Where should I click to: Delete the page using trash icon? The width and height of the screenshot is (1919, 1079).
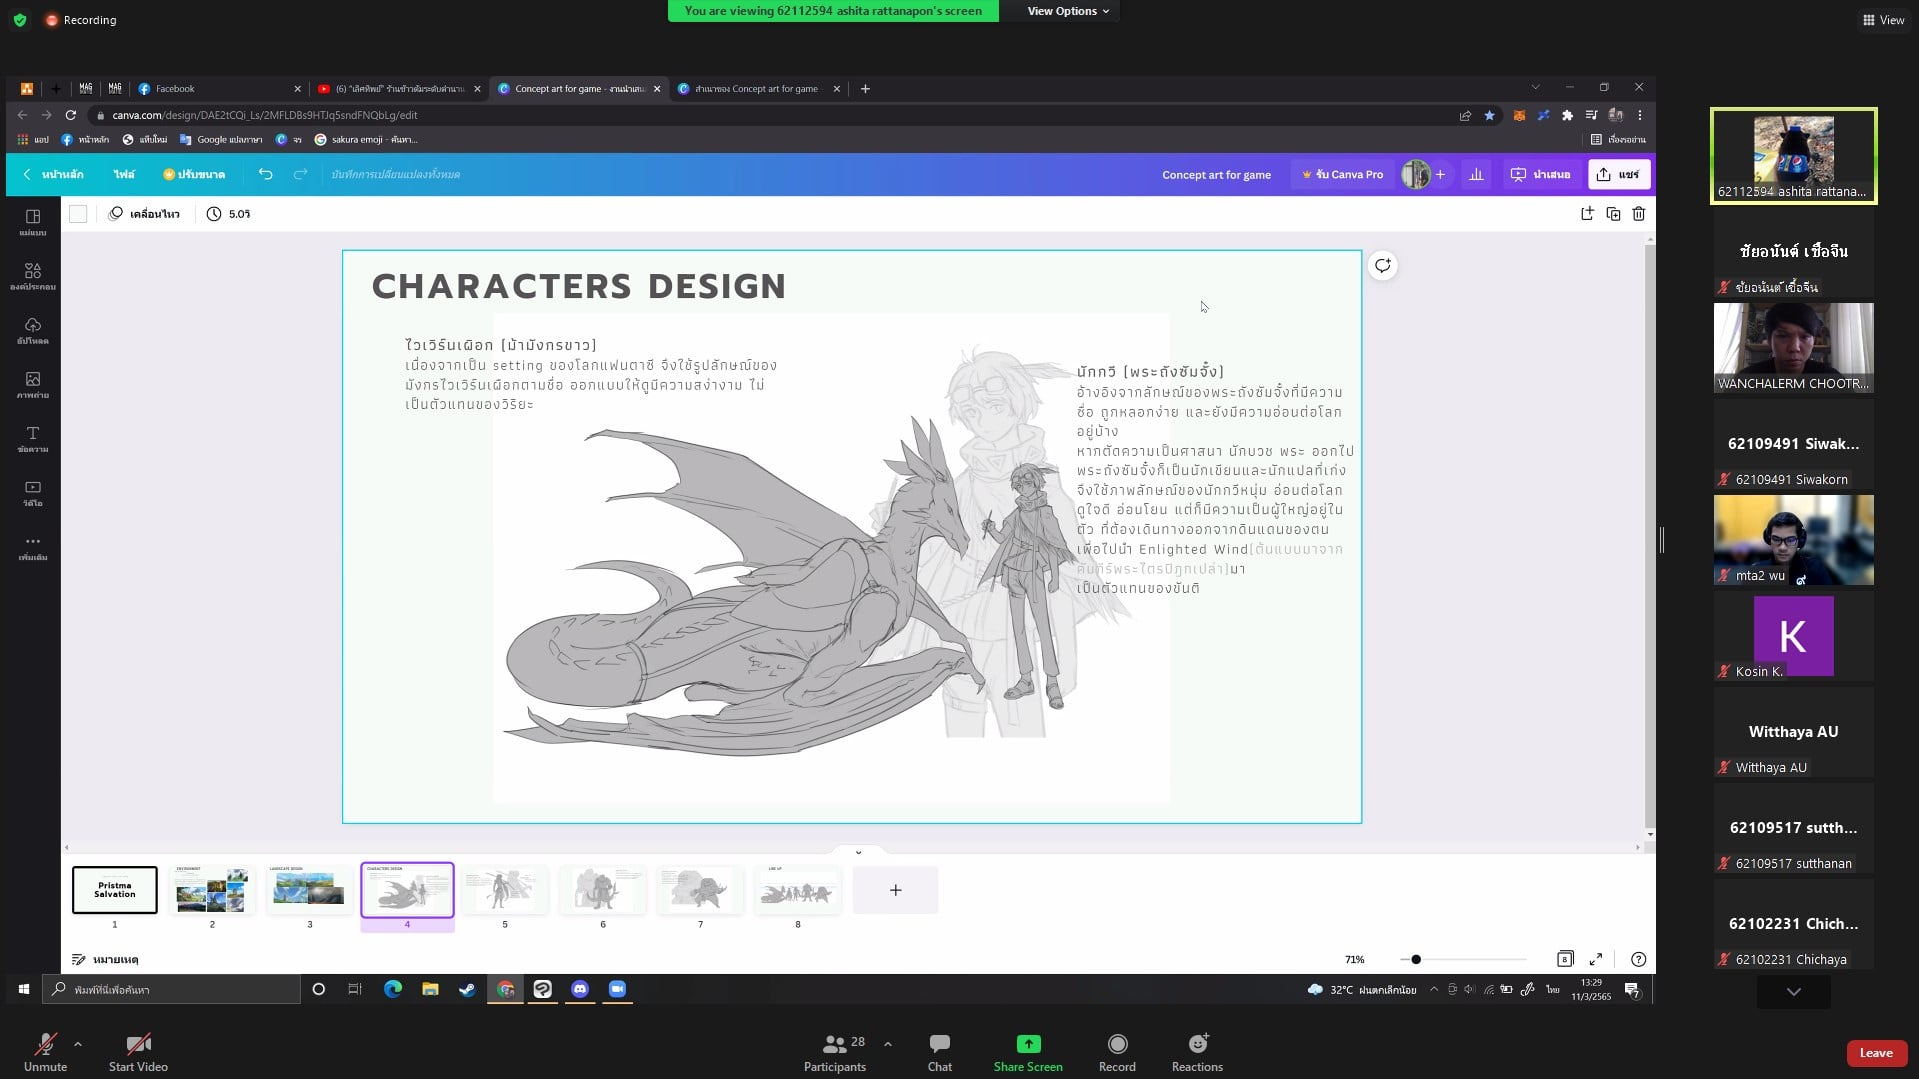1638,214
